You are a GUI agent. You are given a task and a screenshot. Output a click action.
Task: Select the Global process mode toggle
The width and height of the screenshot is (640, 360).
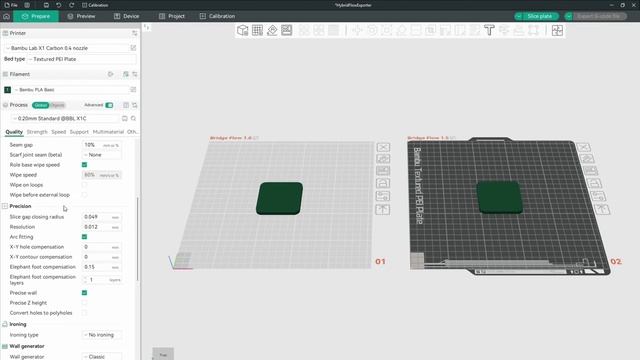[40, 105]
